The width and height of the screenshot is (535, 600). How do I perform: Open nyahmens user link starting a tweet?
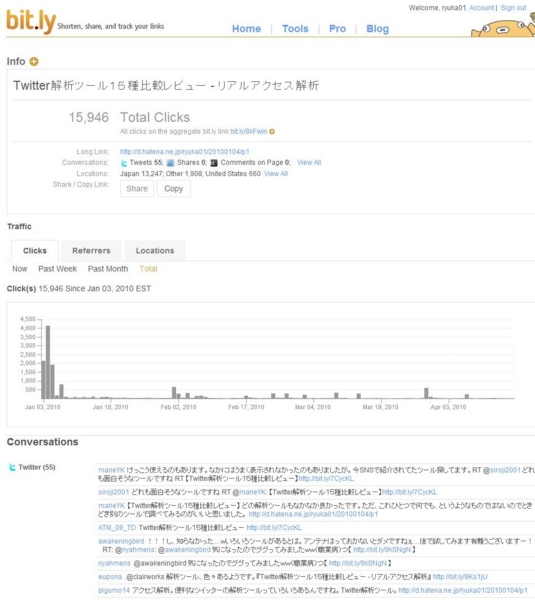(x=114, y=563)
